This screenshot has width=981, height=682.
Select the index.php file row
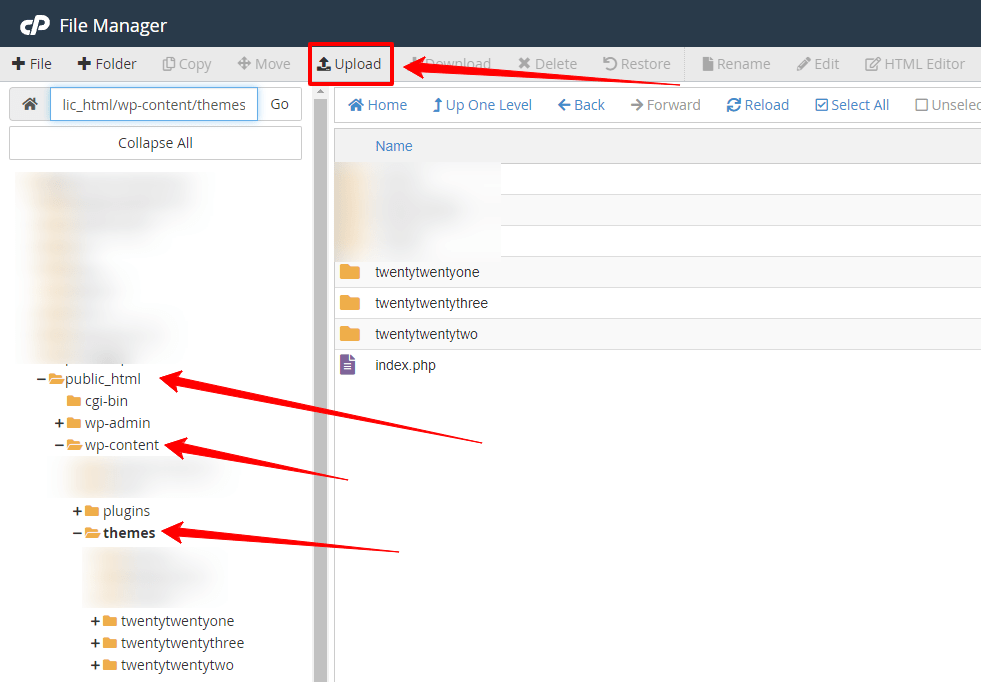(658, 365)
